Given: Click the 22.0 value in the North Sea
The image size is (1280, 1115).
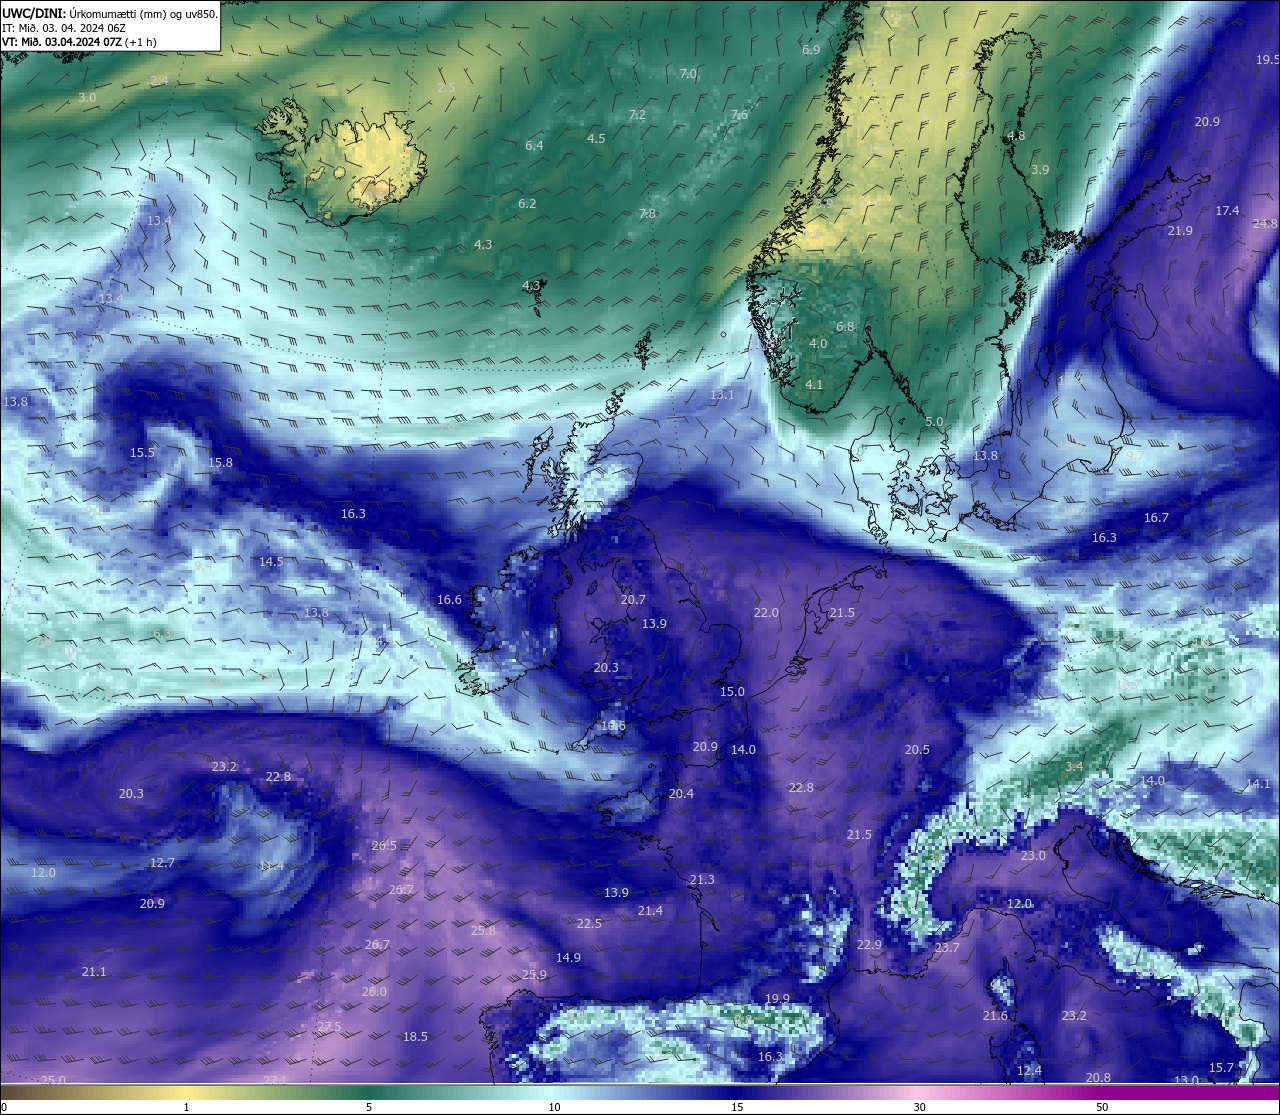Looking at the screenshot, I should click(x=766, y=613).
